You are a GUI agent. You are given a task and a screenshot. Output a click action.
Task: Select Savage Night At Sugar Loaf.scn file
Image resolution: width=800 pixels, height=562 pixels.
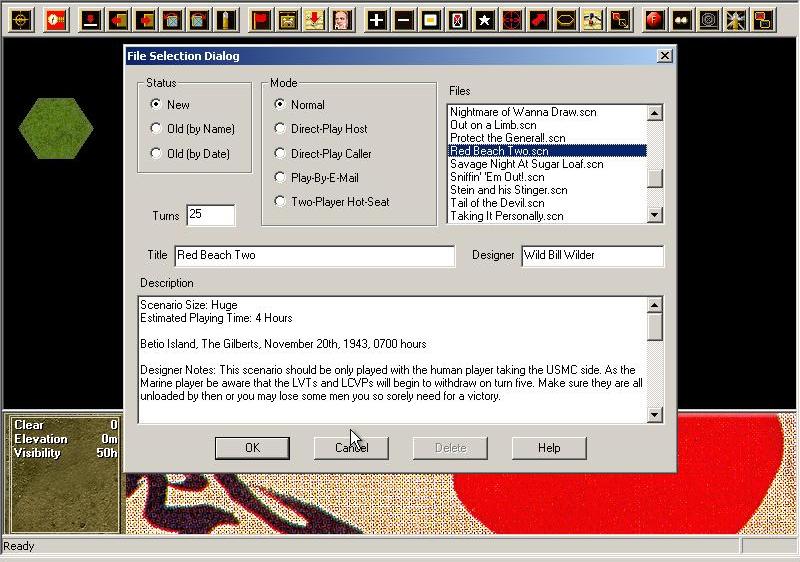526,164
